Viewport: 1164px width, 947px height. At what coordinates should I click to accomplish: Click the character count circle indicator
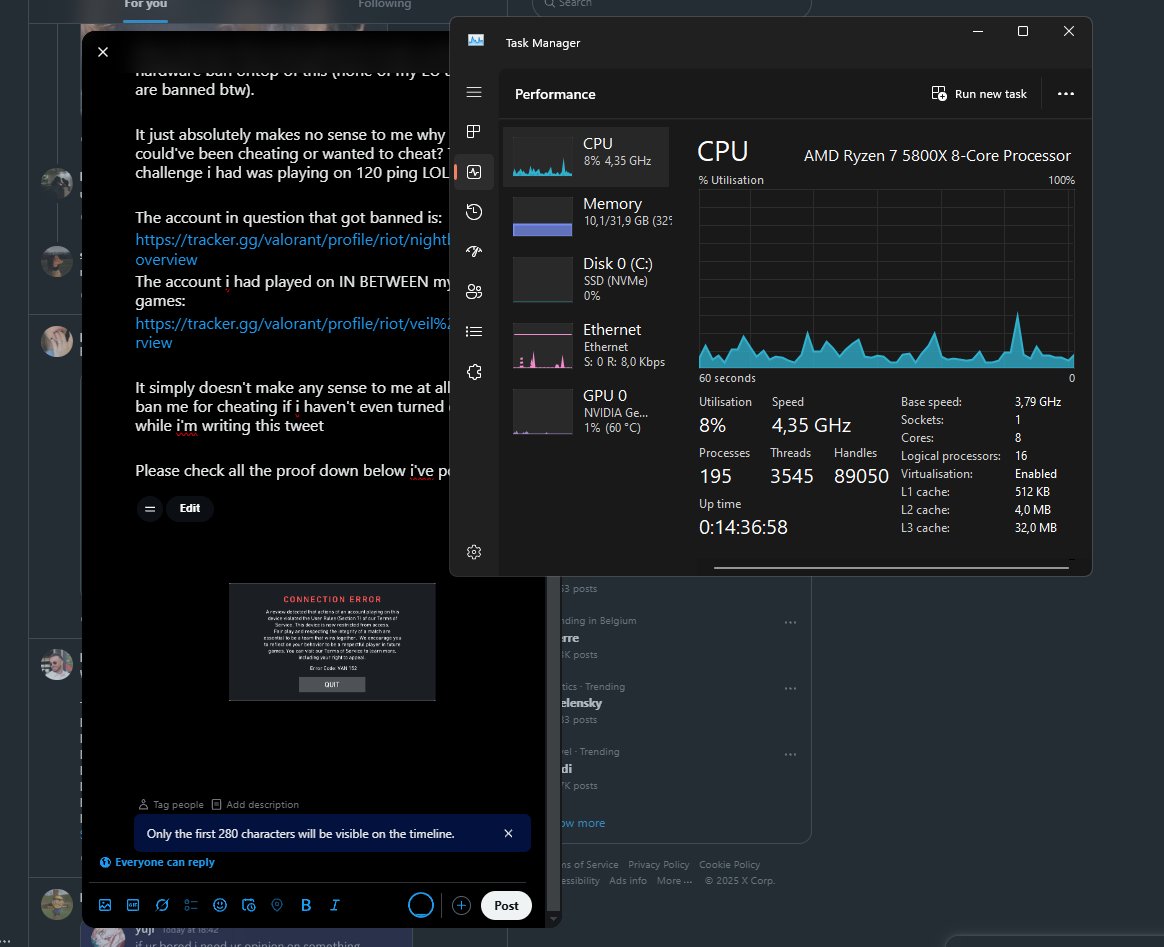click(421, 905)
